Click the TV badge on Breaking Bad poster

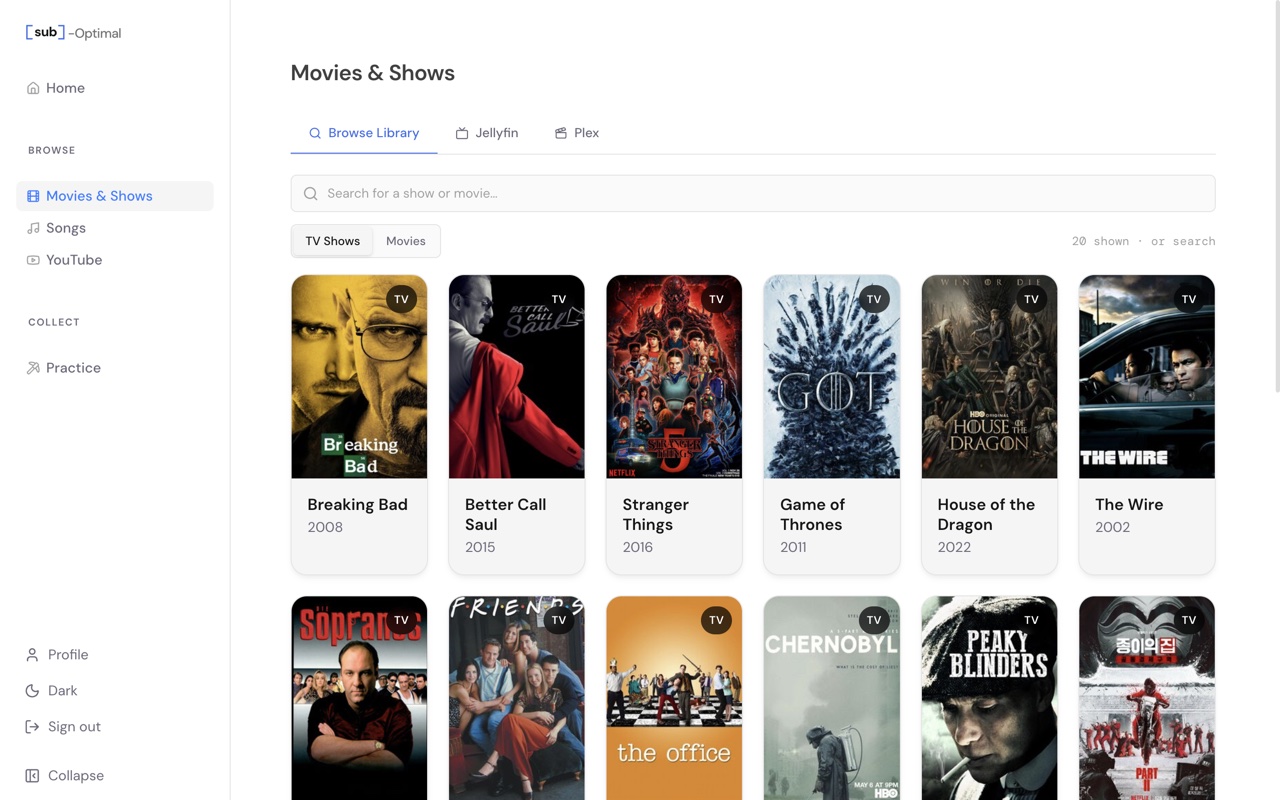pyautogui.click(x=401, y=299)
